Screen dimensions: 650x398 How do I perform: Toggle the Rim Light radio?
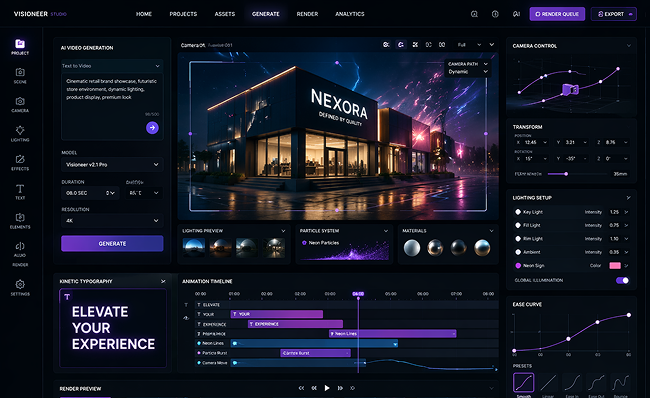click(x=518, y=239)
